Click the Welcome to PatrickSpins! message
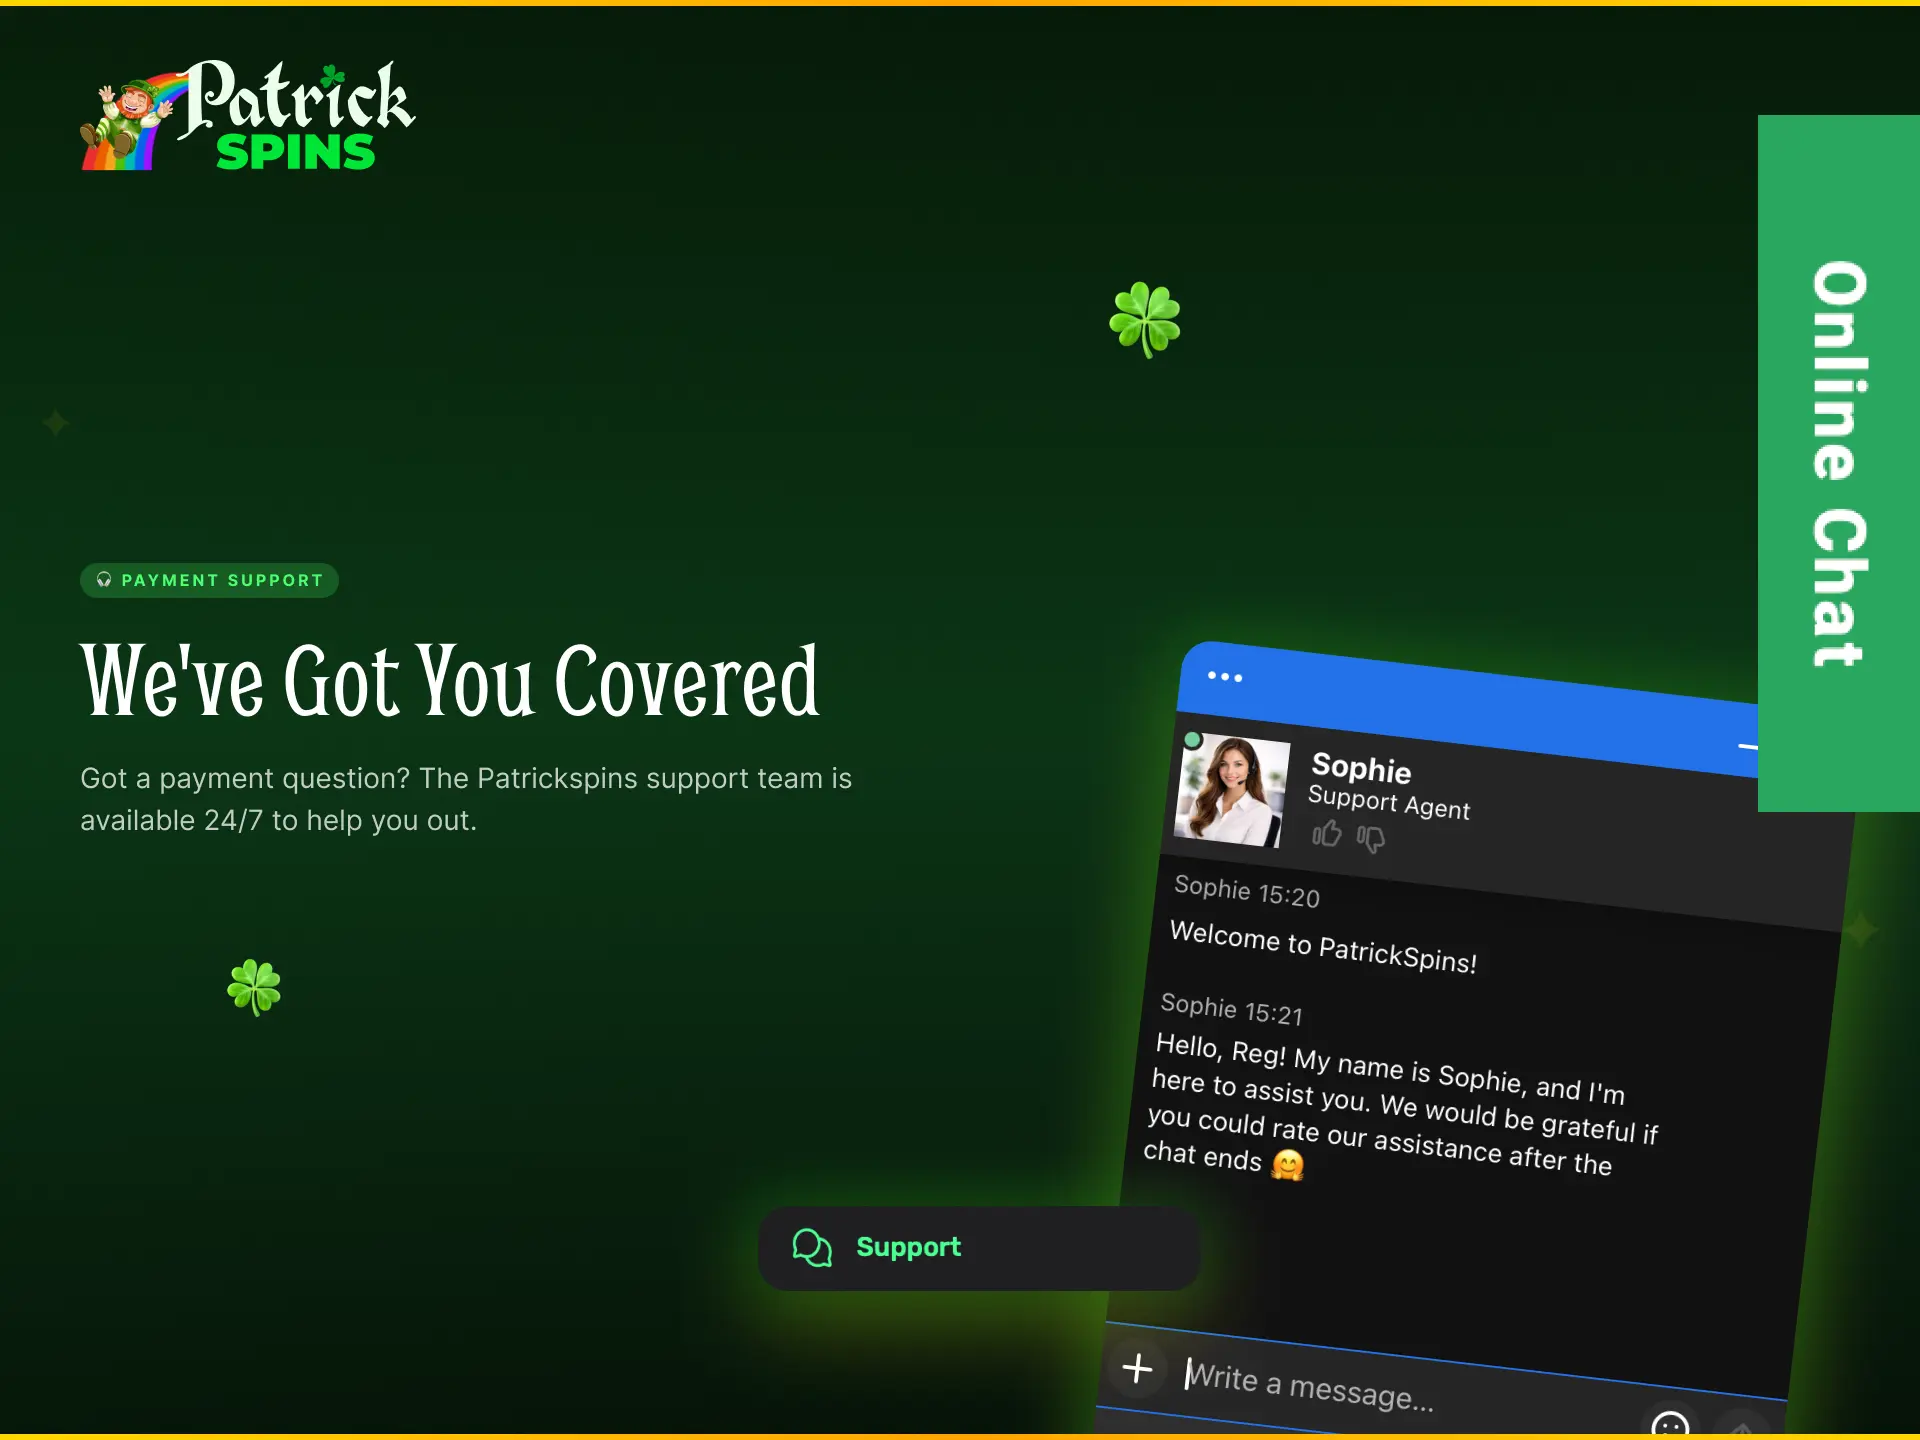This screenshot has height=1440, width=1920. click(x=1323, y=946)
